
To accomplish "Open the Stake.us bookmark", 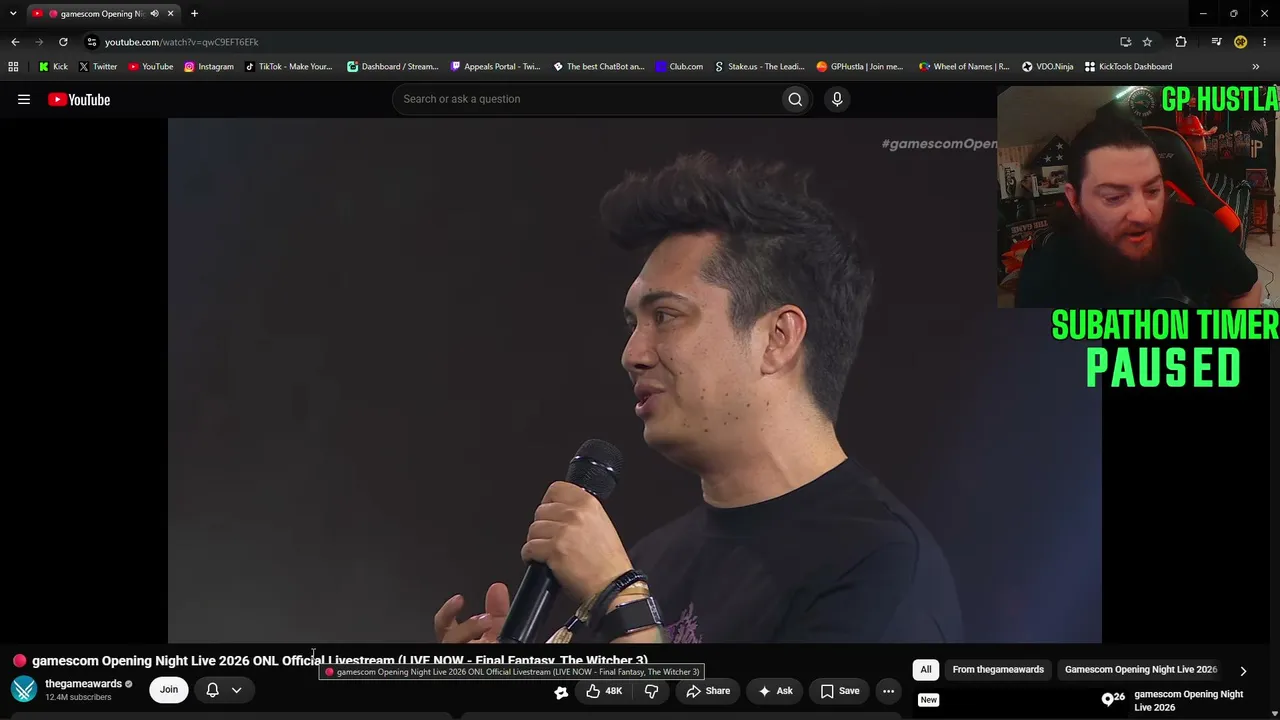I will pyautogui.click(x=759, y=67).
